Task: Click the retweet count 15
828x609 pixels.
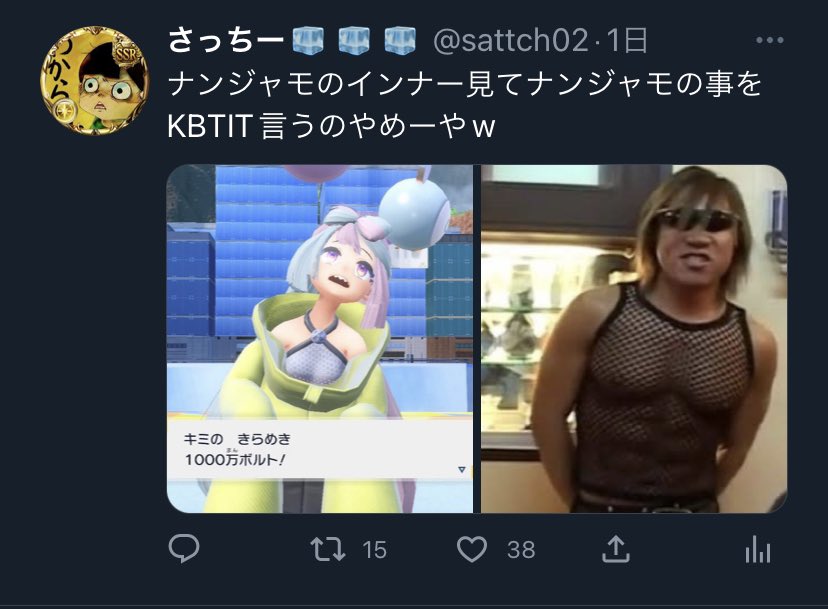Action: [x=374, y=550]
